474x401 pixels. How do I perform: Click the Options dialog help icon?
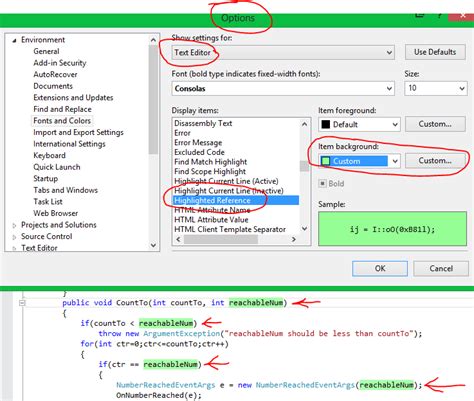click(440, 16)
